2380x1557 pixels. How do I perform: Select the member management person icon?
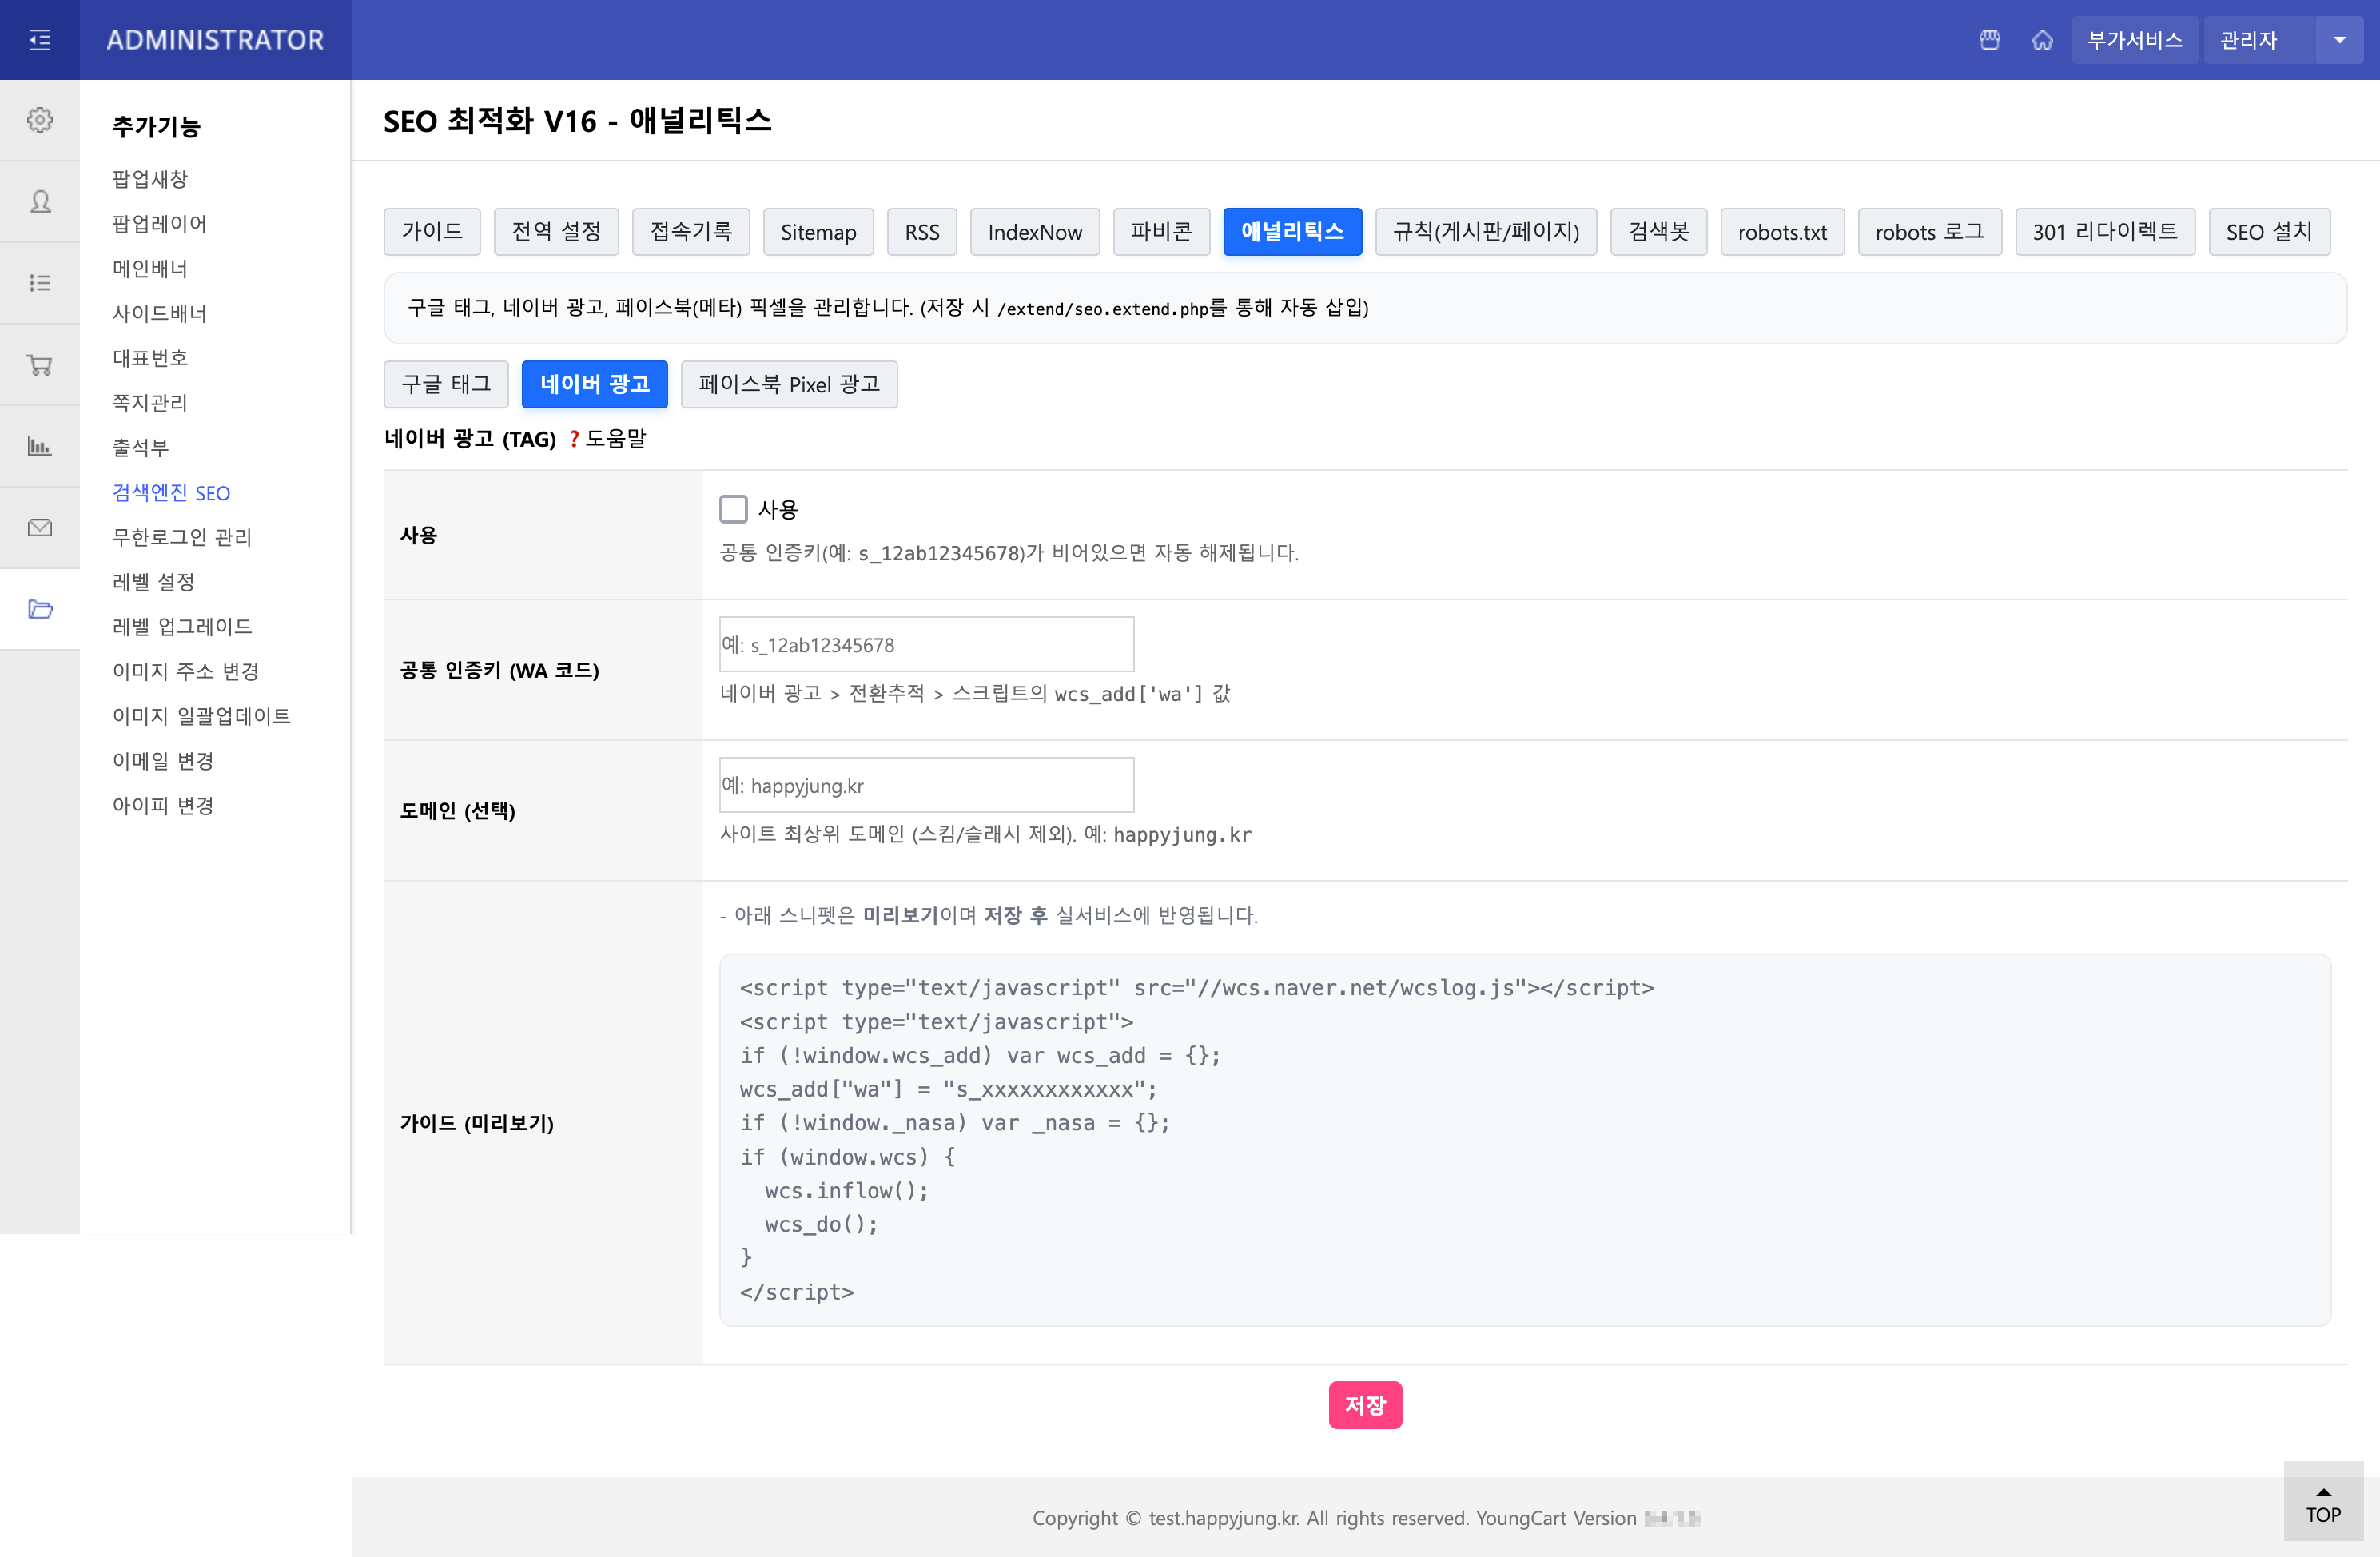(39, 201)
